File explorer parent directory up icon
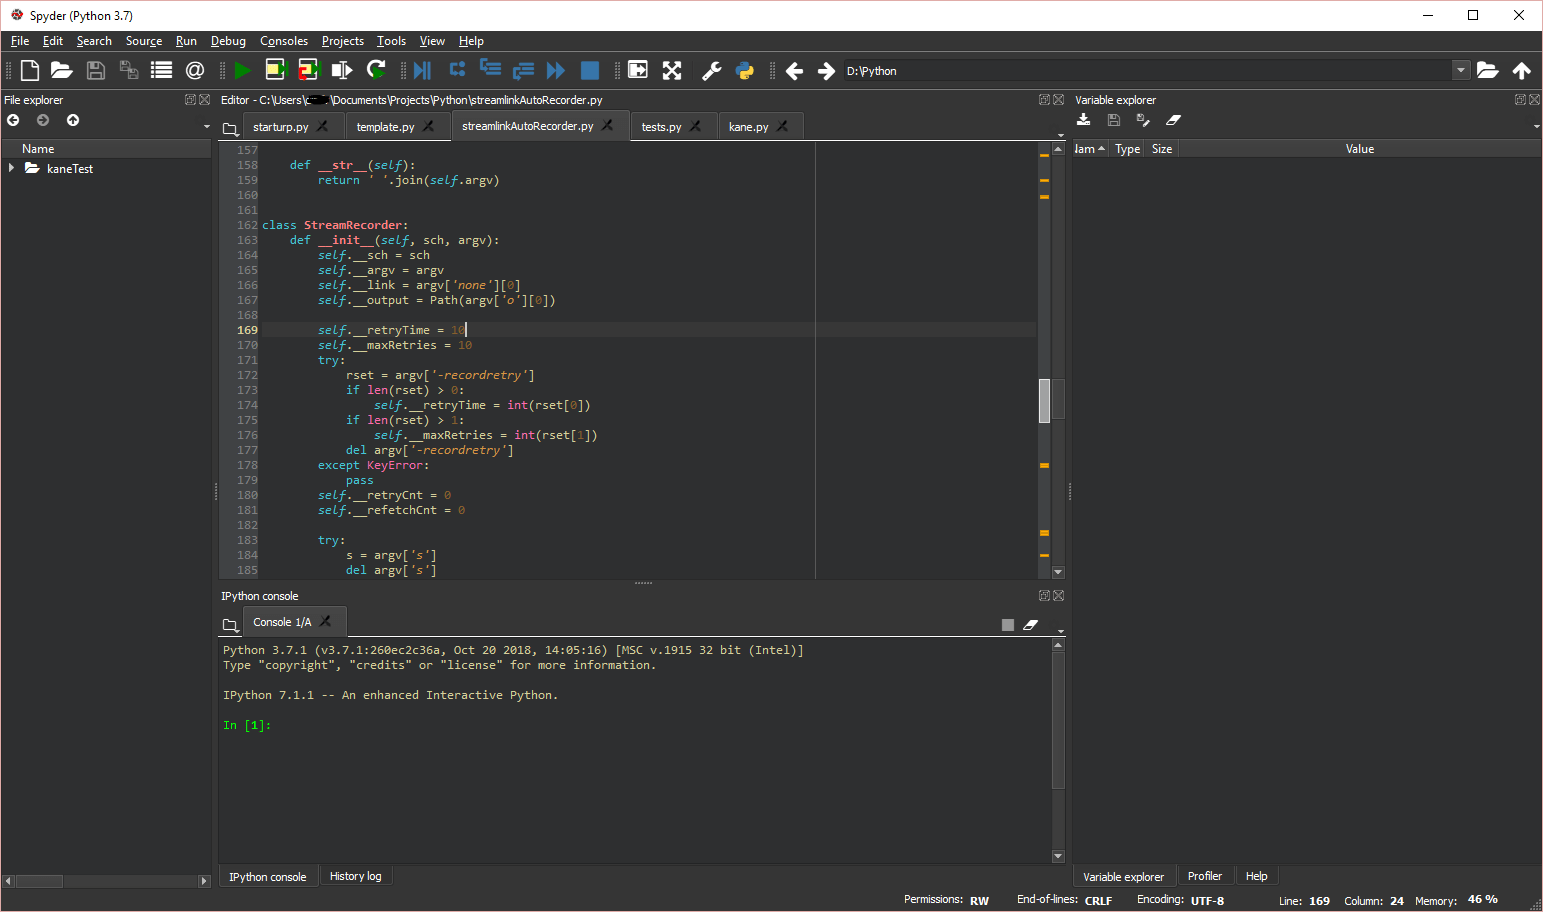Image resolution: width=1543 pixels, height=912 pixels. (x=73, y=120)
